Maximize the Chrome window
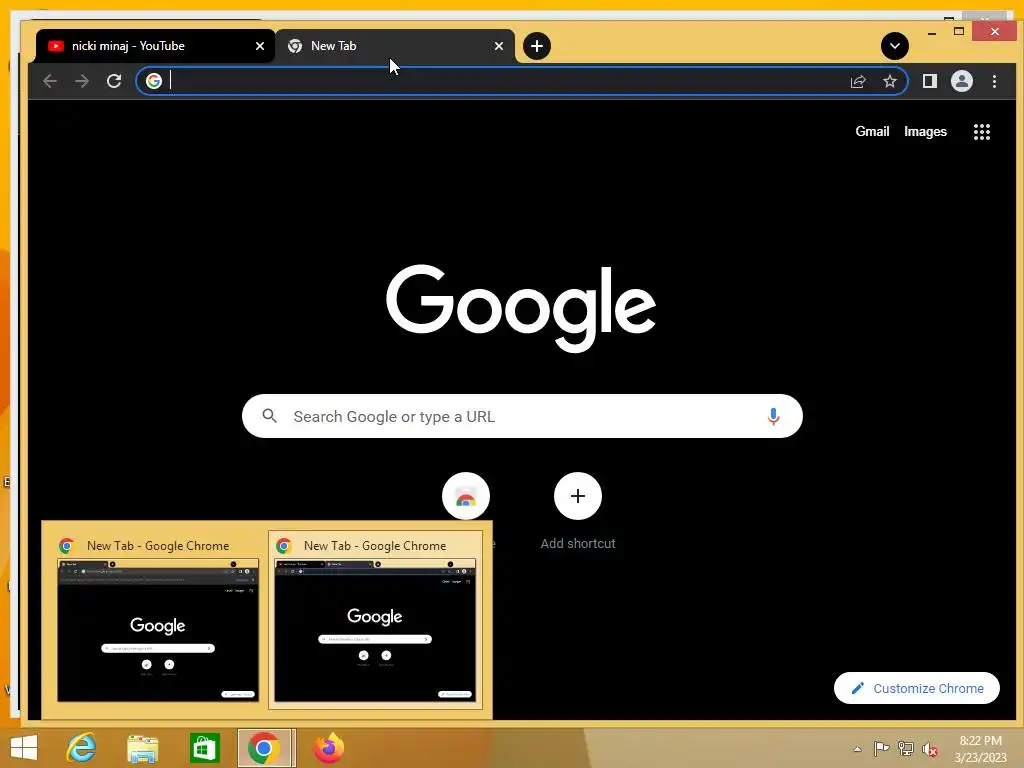 (959, 31)
